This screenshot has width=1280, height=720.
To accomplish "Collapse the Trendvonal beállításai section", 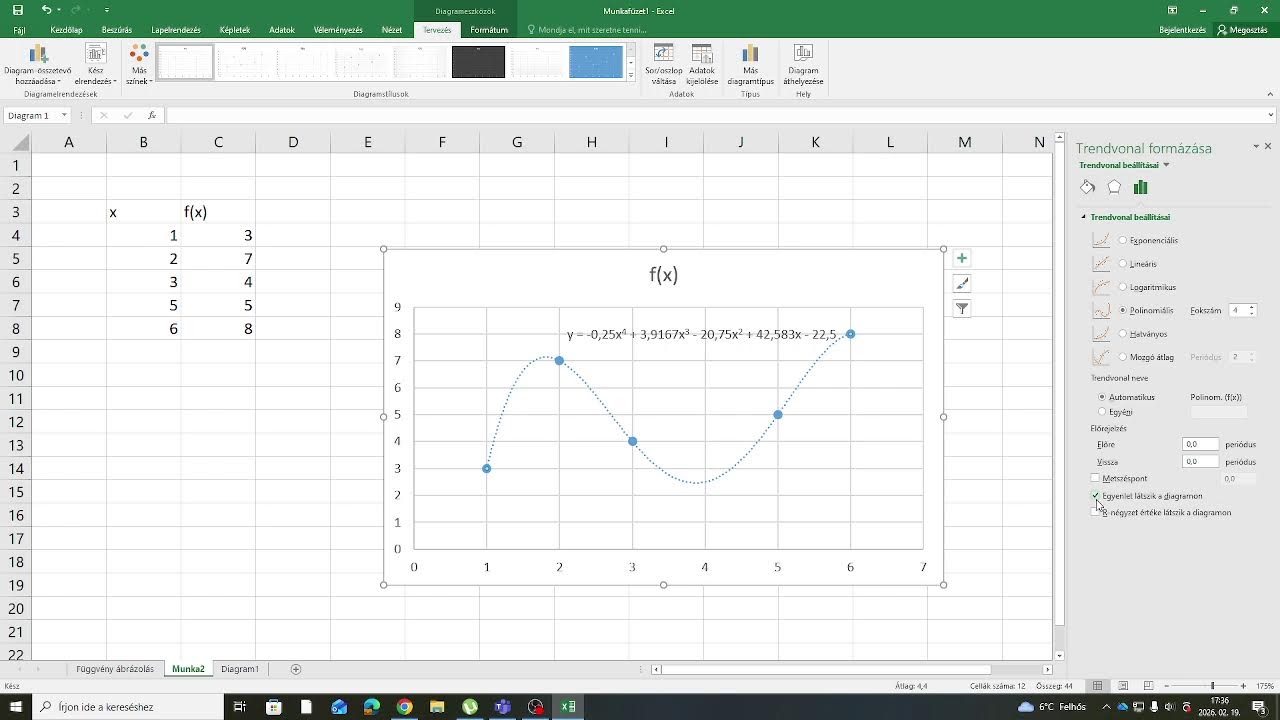I will point(1083,217).
